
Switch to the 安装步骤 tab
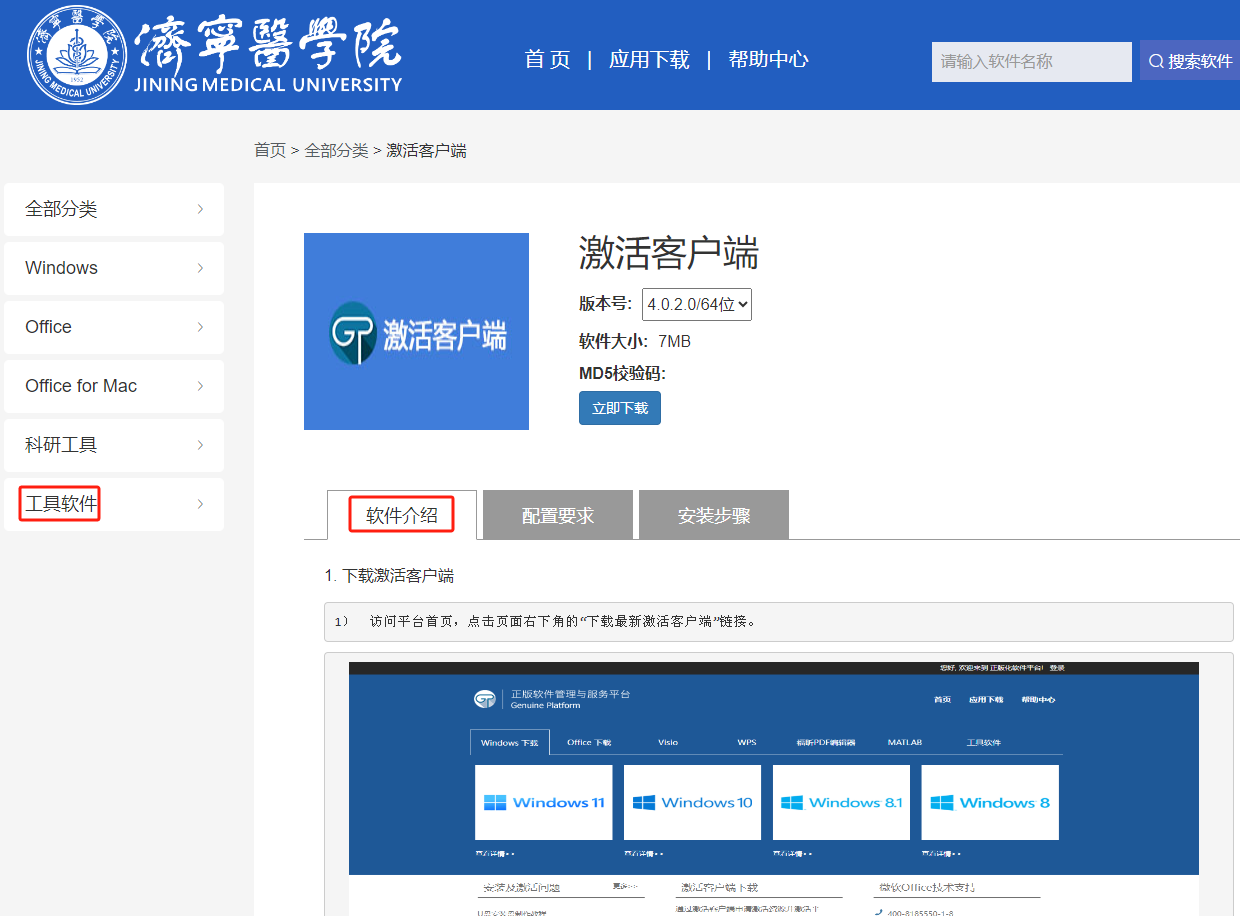point(714,515)
